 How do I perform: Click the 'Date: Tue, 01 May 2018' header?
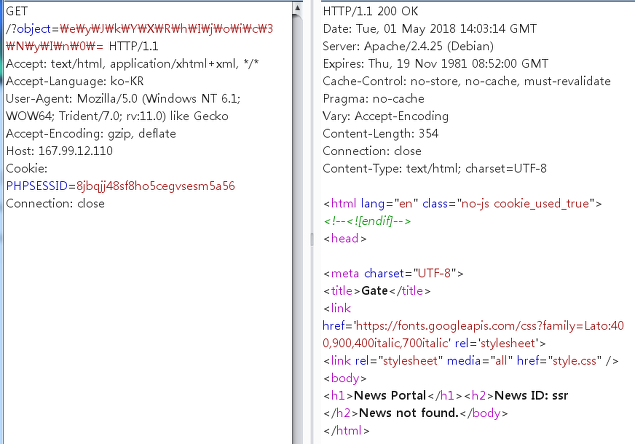click(x=430, y=29)
